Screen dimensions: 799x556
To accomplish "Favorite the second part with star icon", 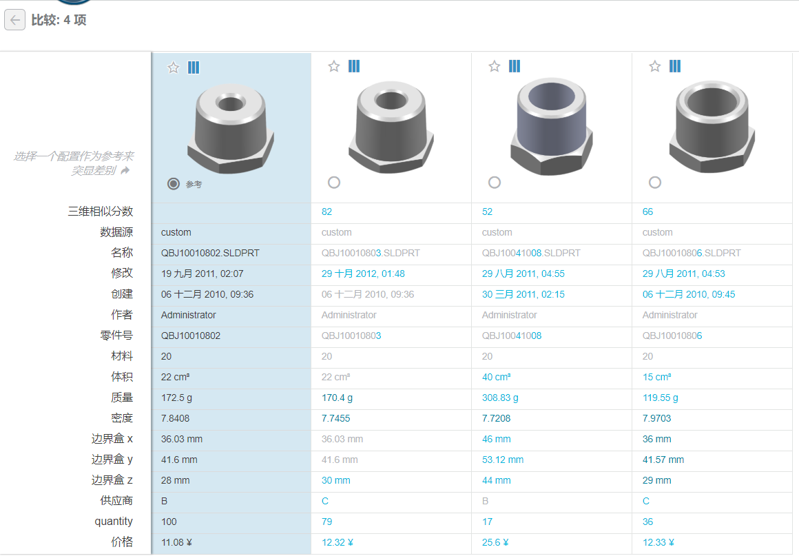I will [334, 67].
